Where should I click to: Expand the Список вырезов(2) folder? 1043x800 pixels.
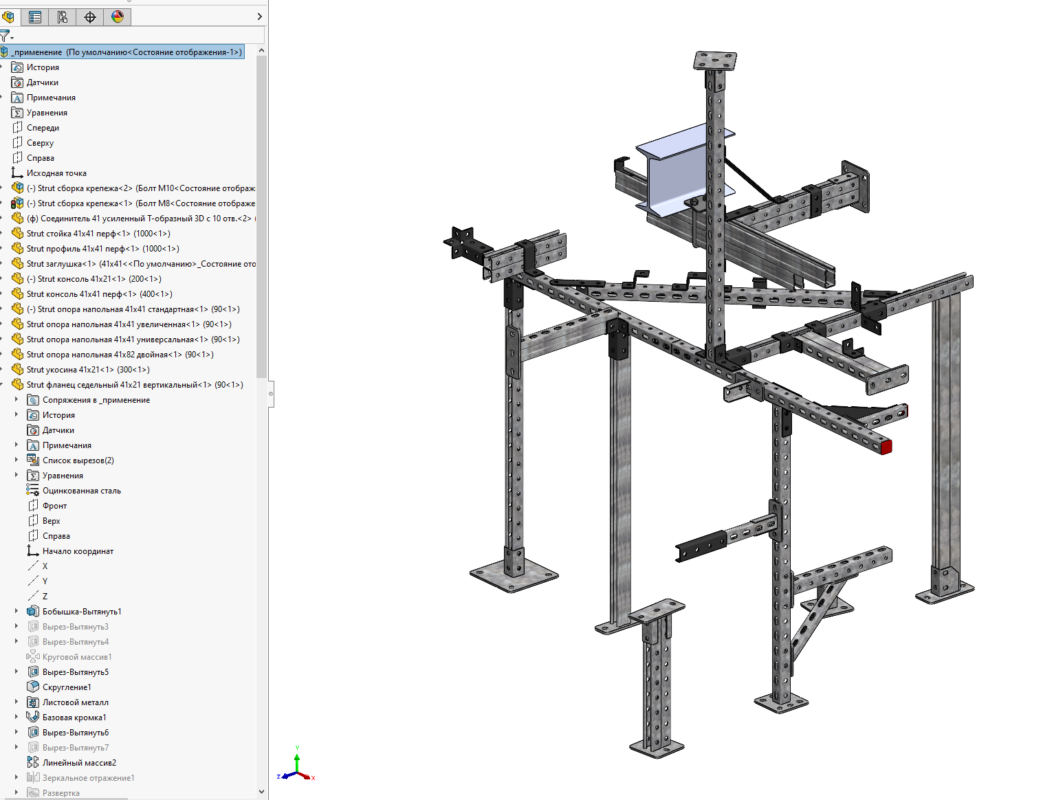pos(17,460)
